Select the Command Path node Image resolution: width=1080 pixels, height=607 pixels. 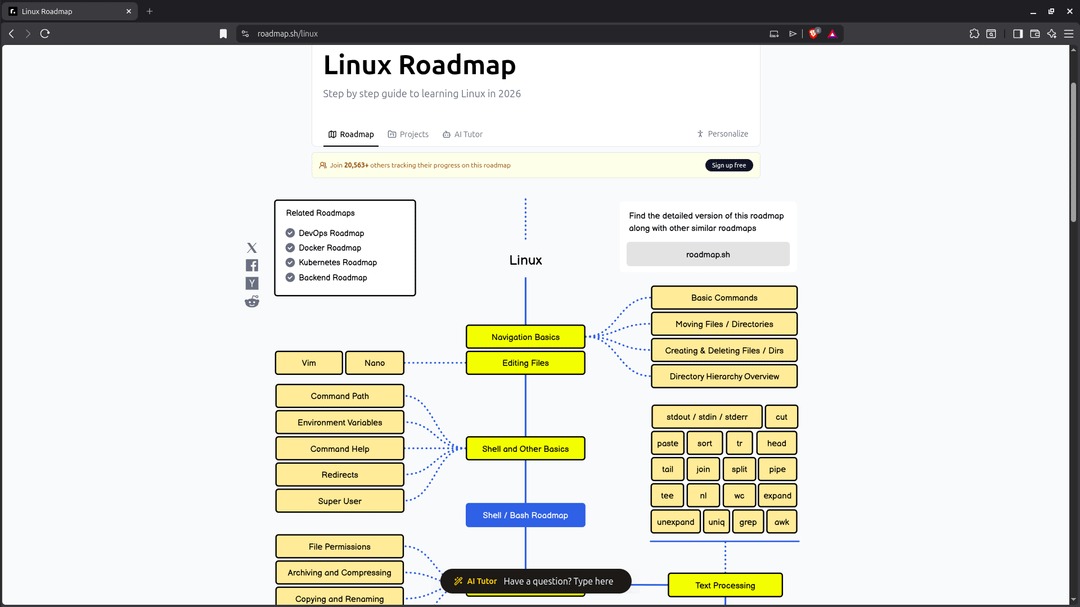340,396
